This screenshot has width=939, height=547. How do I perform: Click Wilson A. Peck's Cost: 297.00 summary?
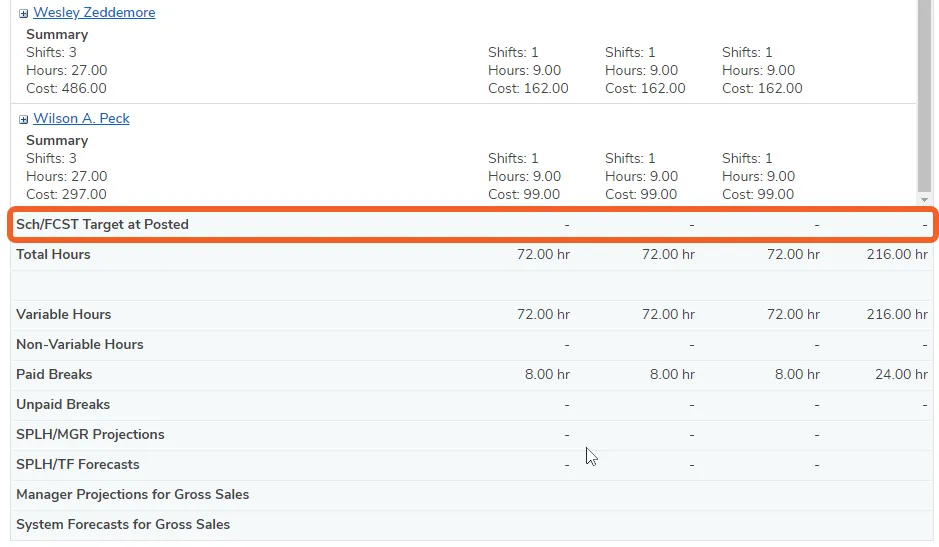[x=66, y=194]
